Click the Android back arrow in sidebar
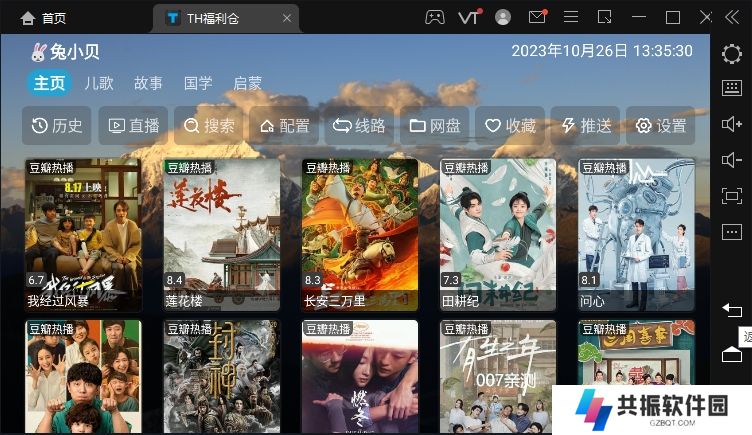The height and width of the screenshot is (435, 752). [731, 310]
